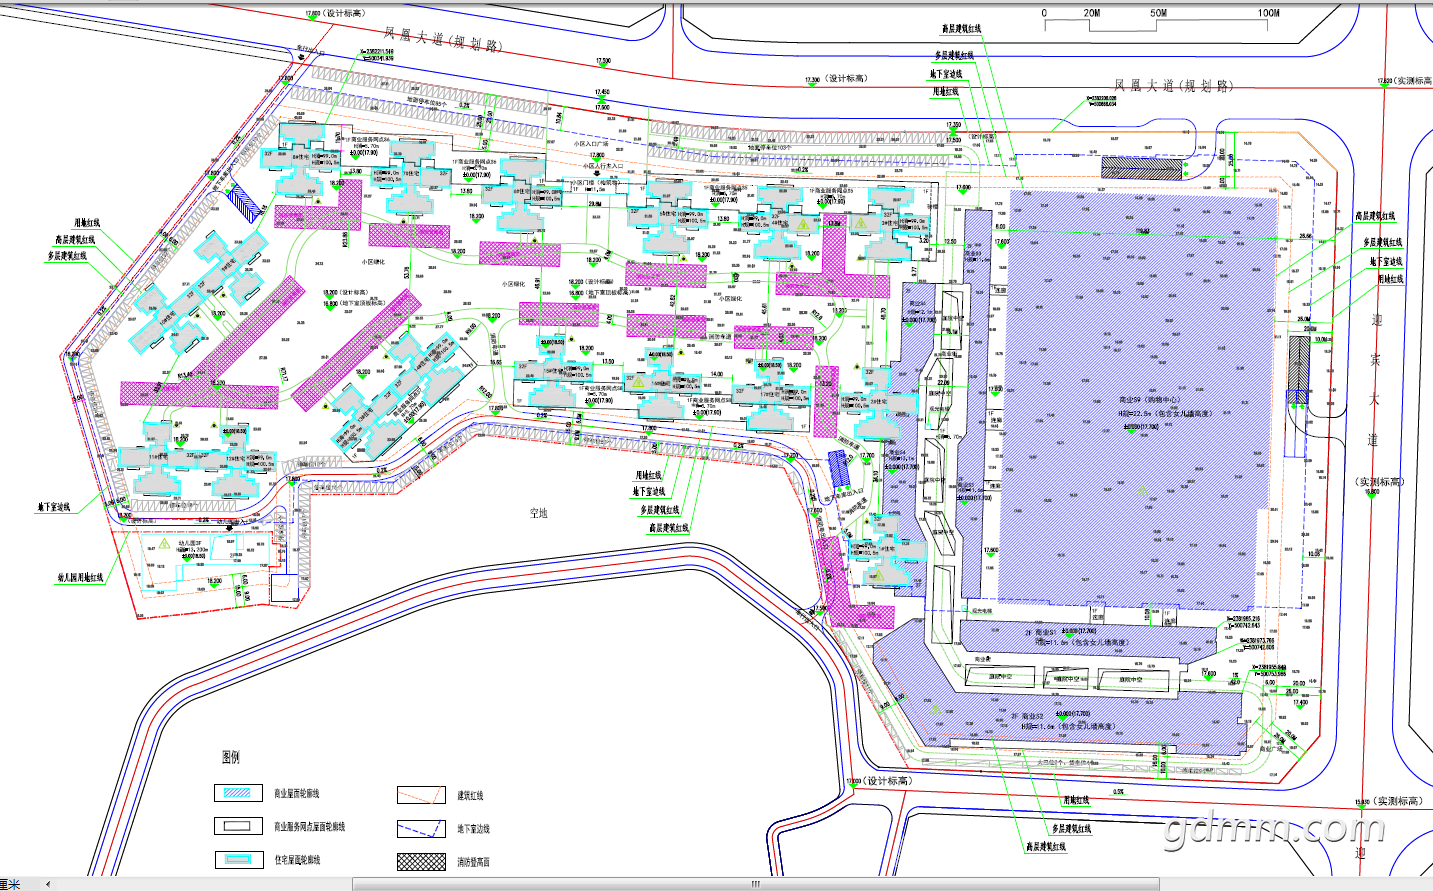
Task: Click the 商业屋面轮廓线 legend label
Action: (x=297, y=794)
